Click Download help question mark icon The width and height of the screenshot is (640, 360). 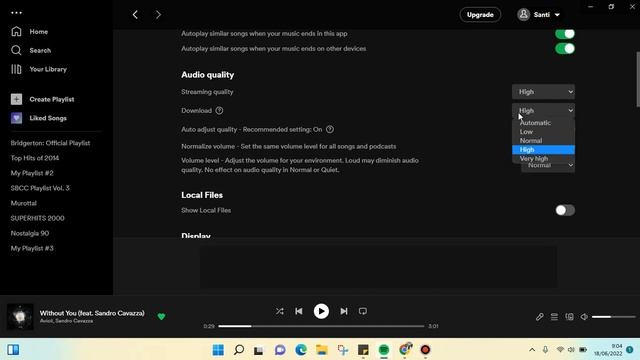pyautogui.click(x=219, y=111)
